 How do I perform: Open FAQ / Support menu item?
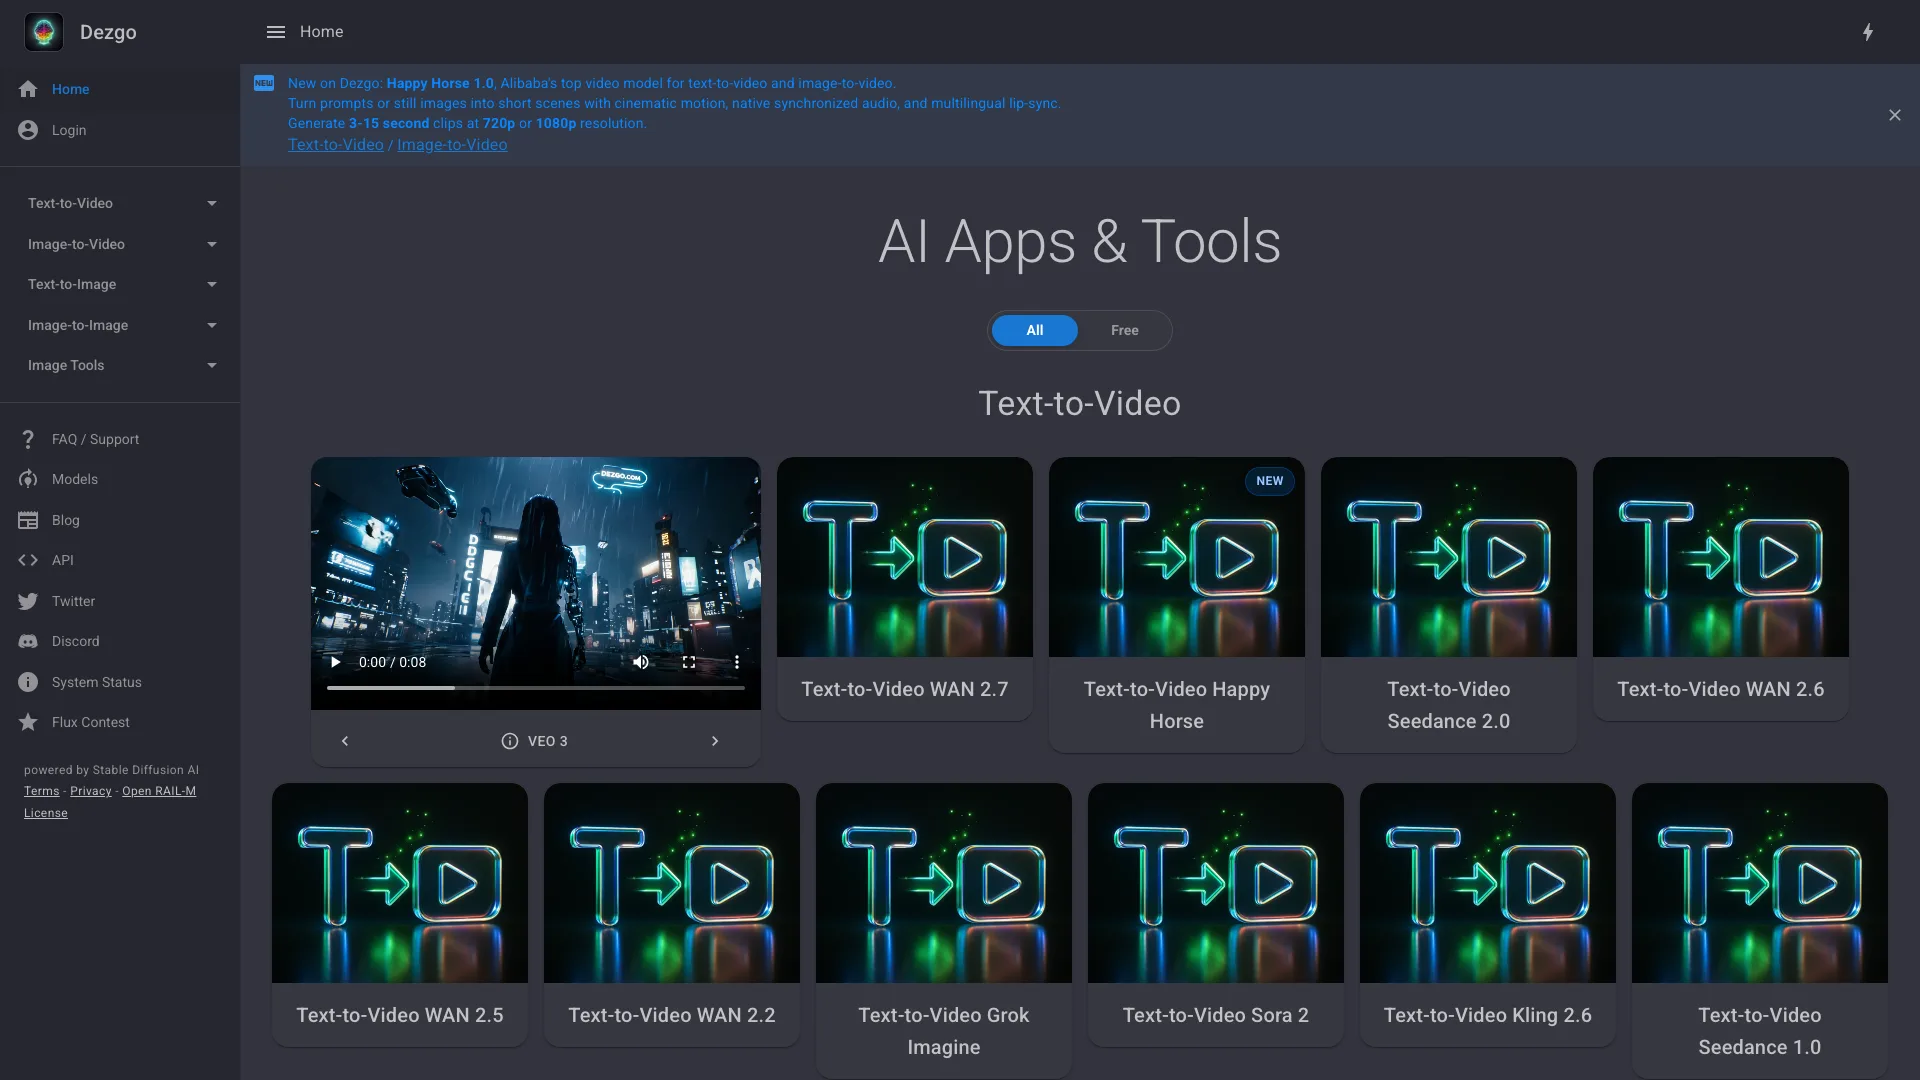120,439
